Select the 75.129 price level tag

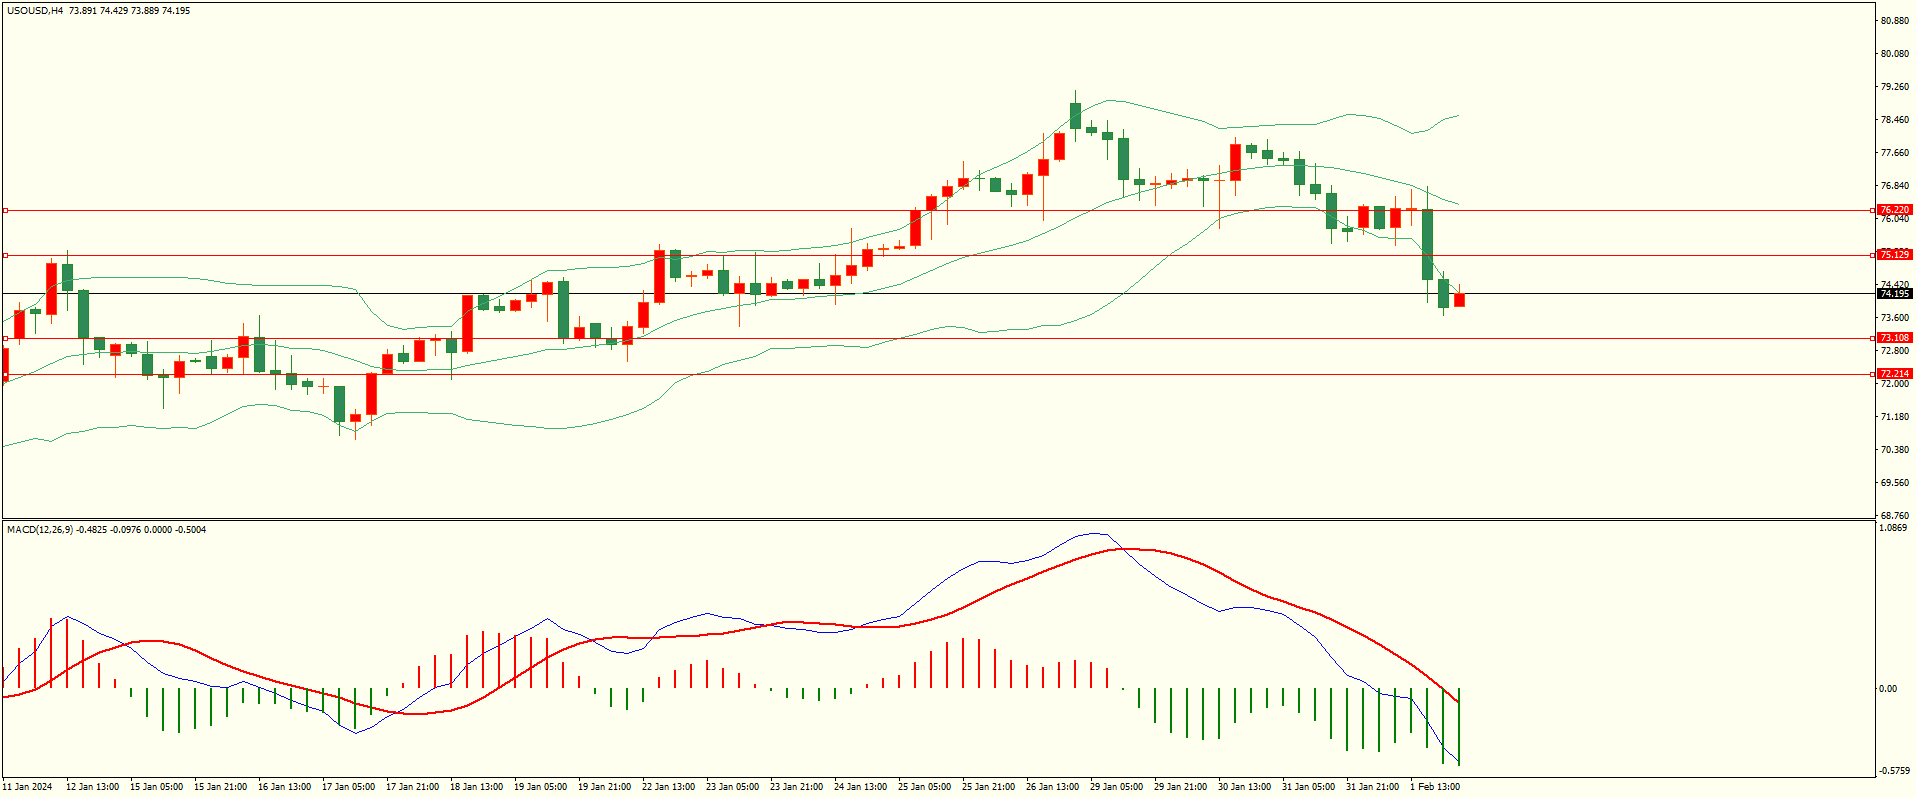click(1895, 255)
